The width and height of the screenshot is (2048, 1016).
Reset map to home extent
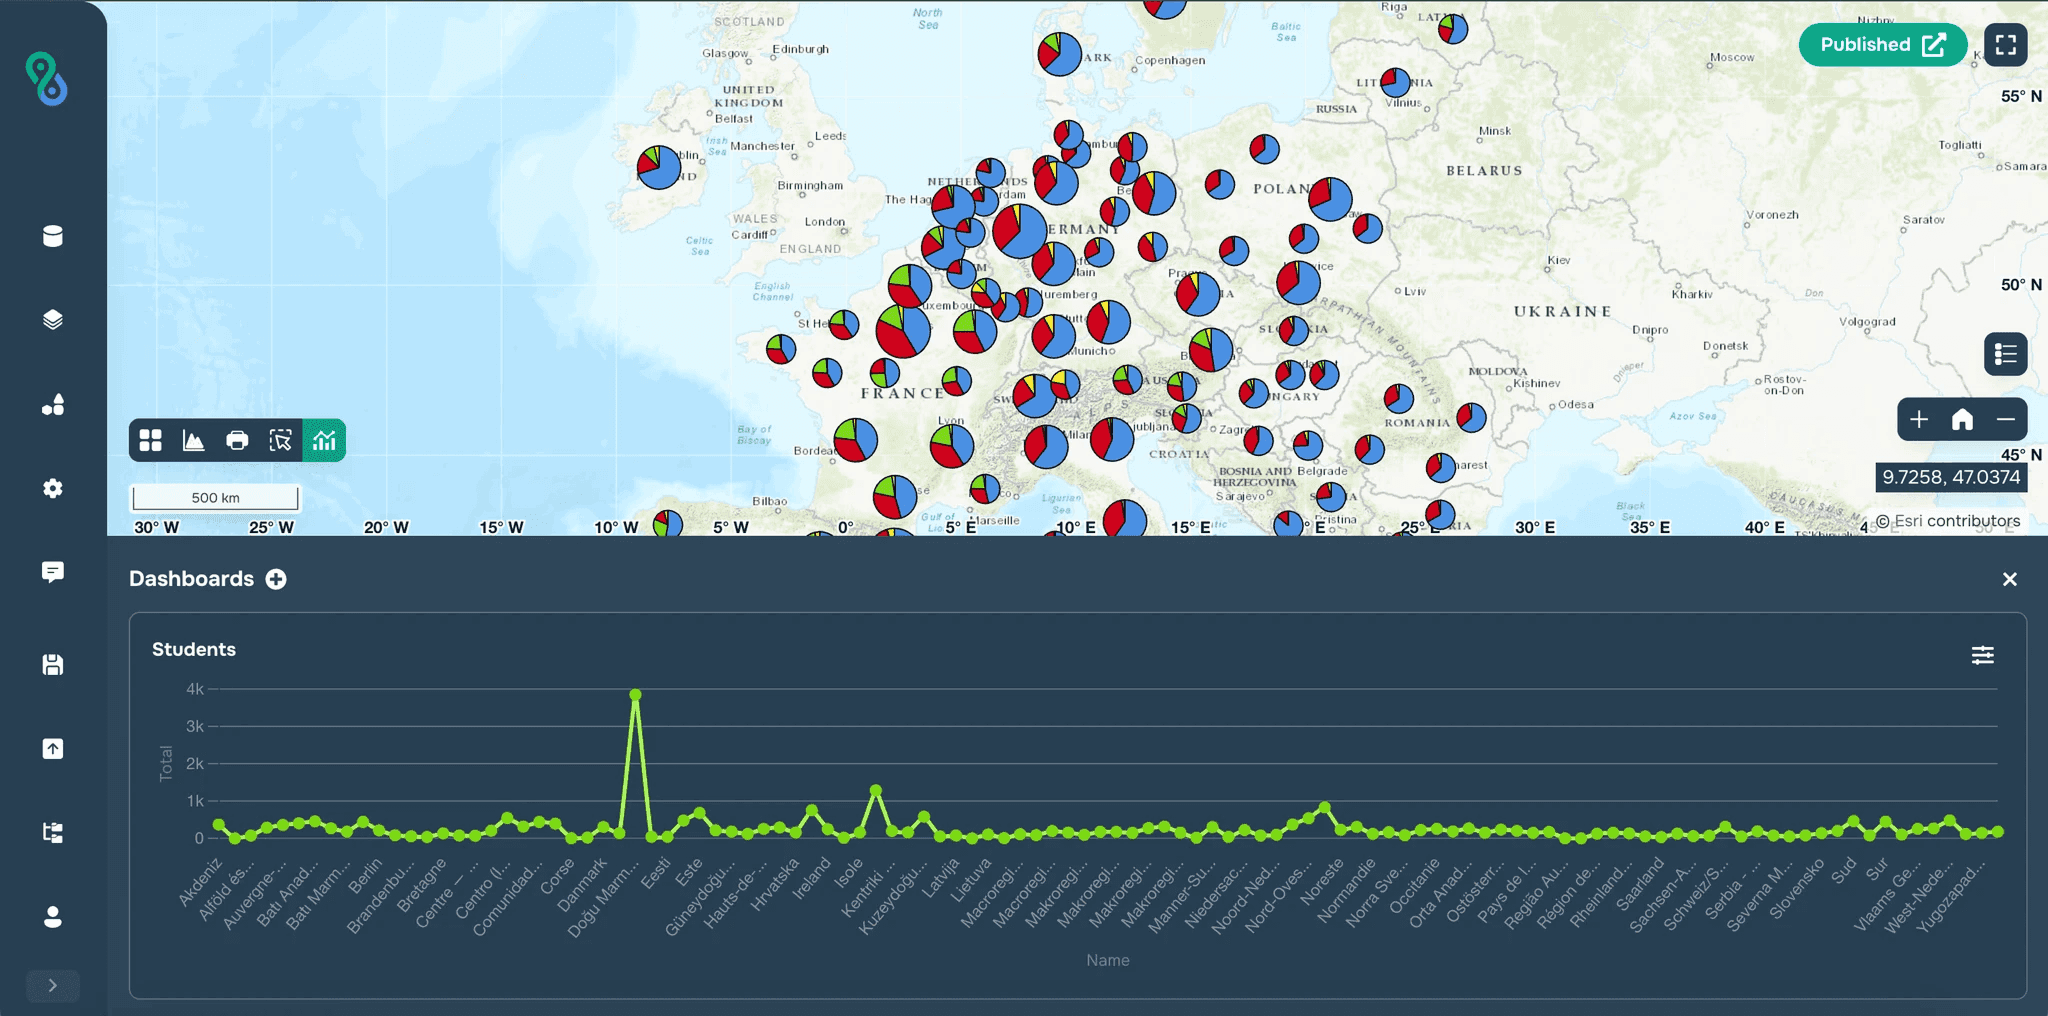click(1962, 419)
